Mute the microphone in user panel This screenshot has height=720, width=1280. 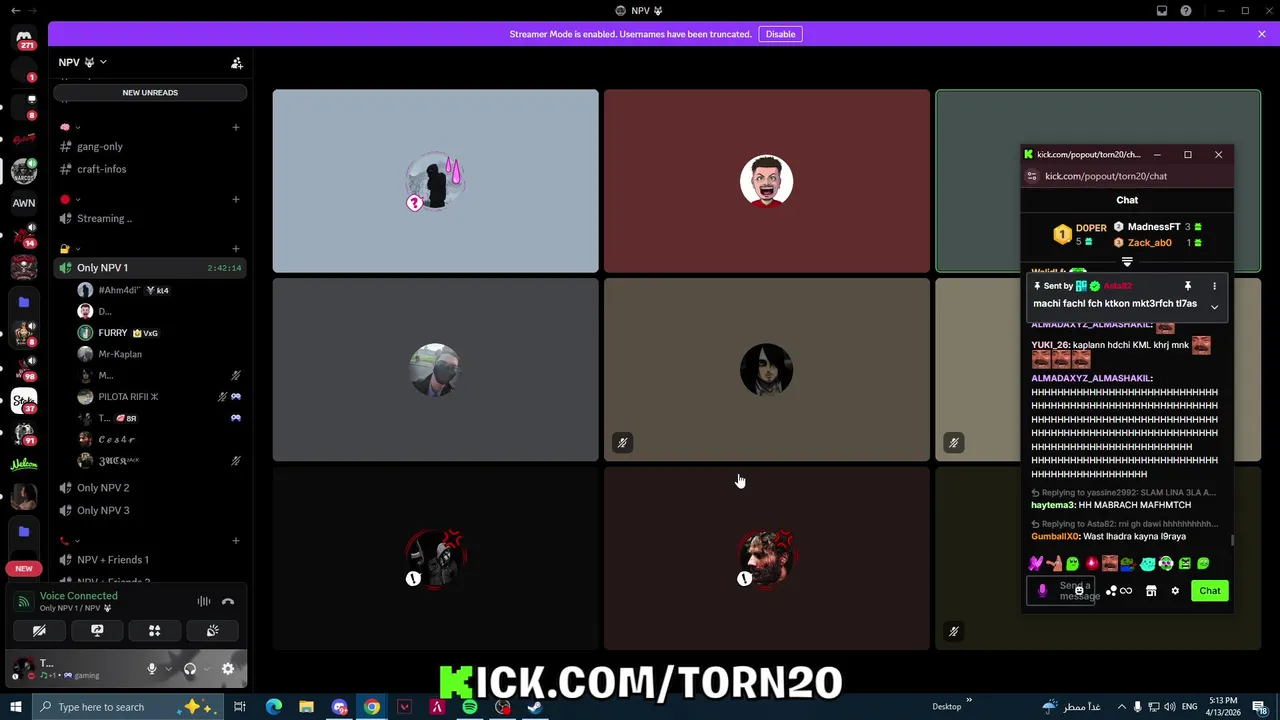click(x=152, y=669)
